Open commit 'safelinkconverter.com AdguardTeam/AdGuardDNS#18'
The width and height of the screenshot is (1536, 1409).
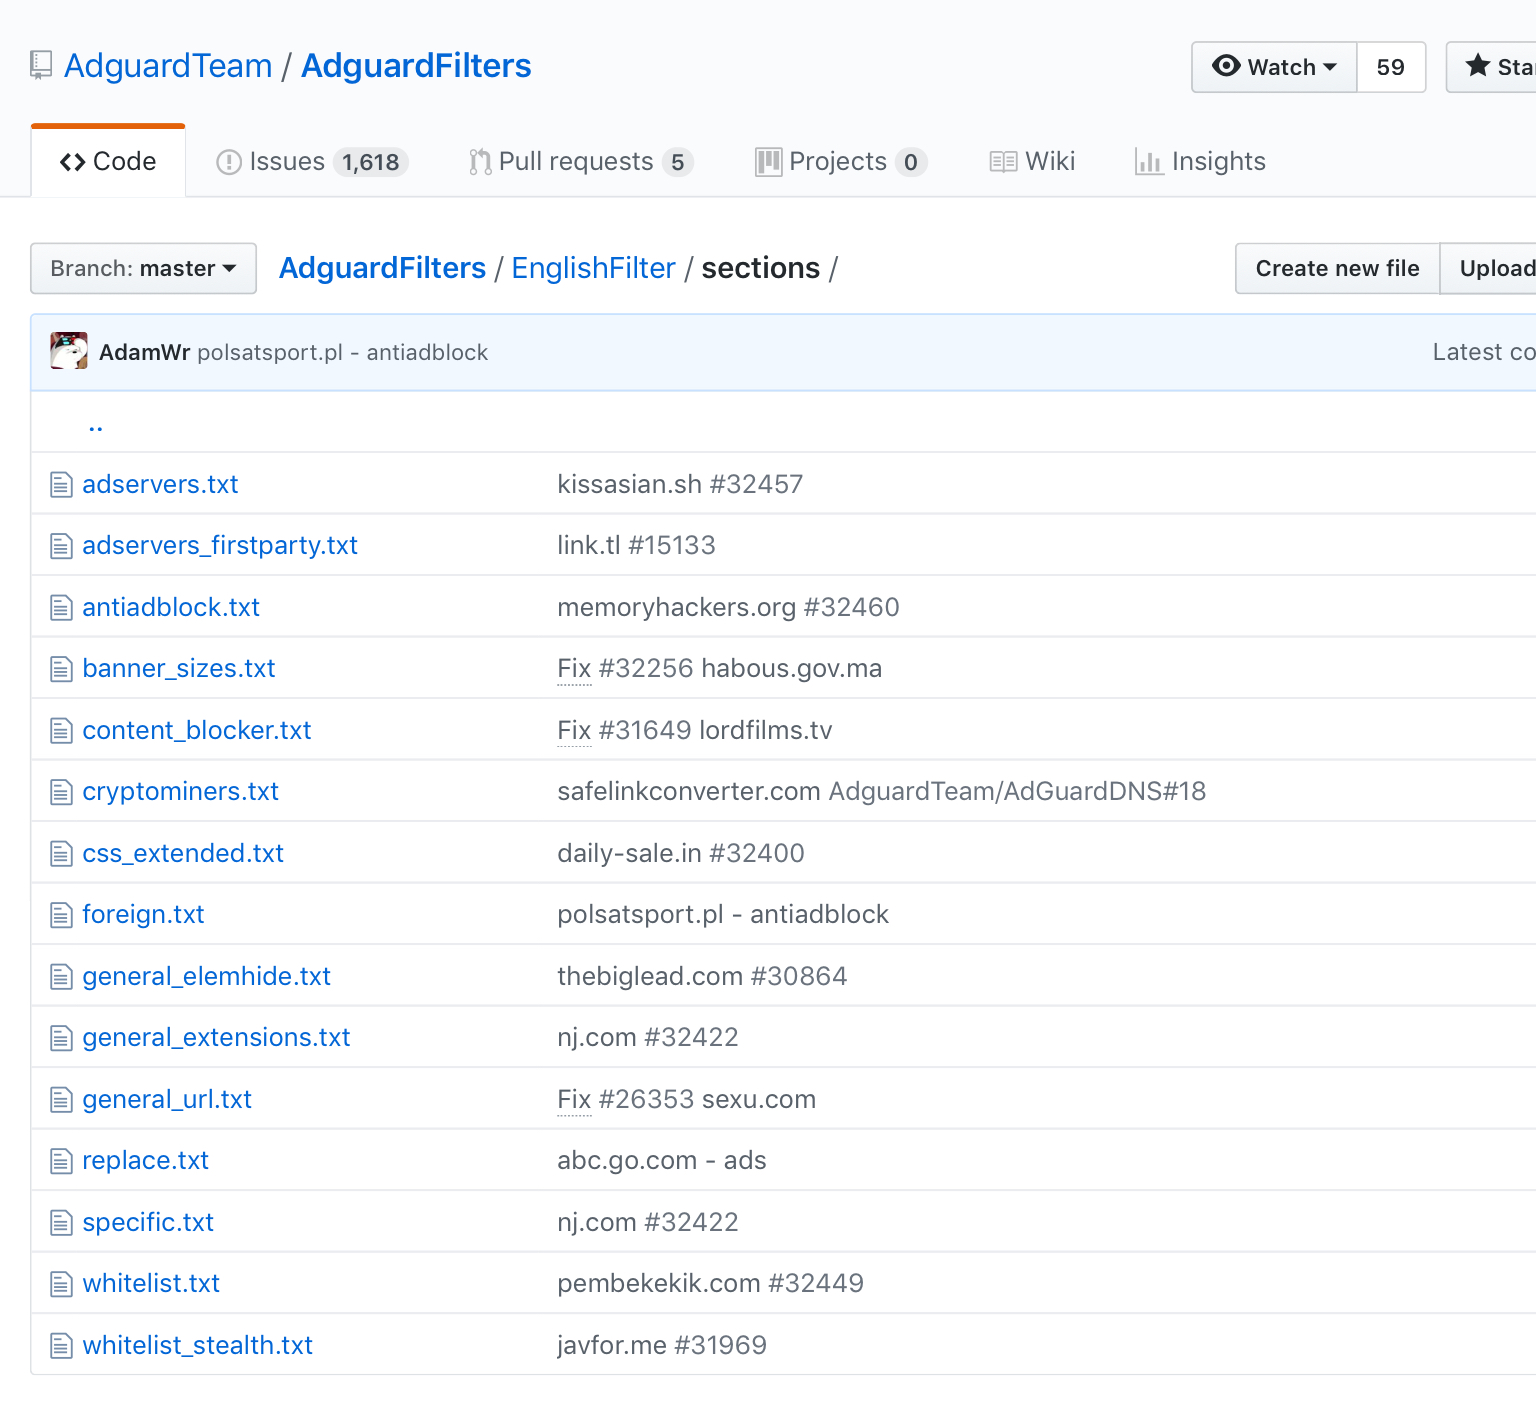pyautogui.click(x=882, y=792)
